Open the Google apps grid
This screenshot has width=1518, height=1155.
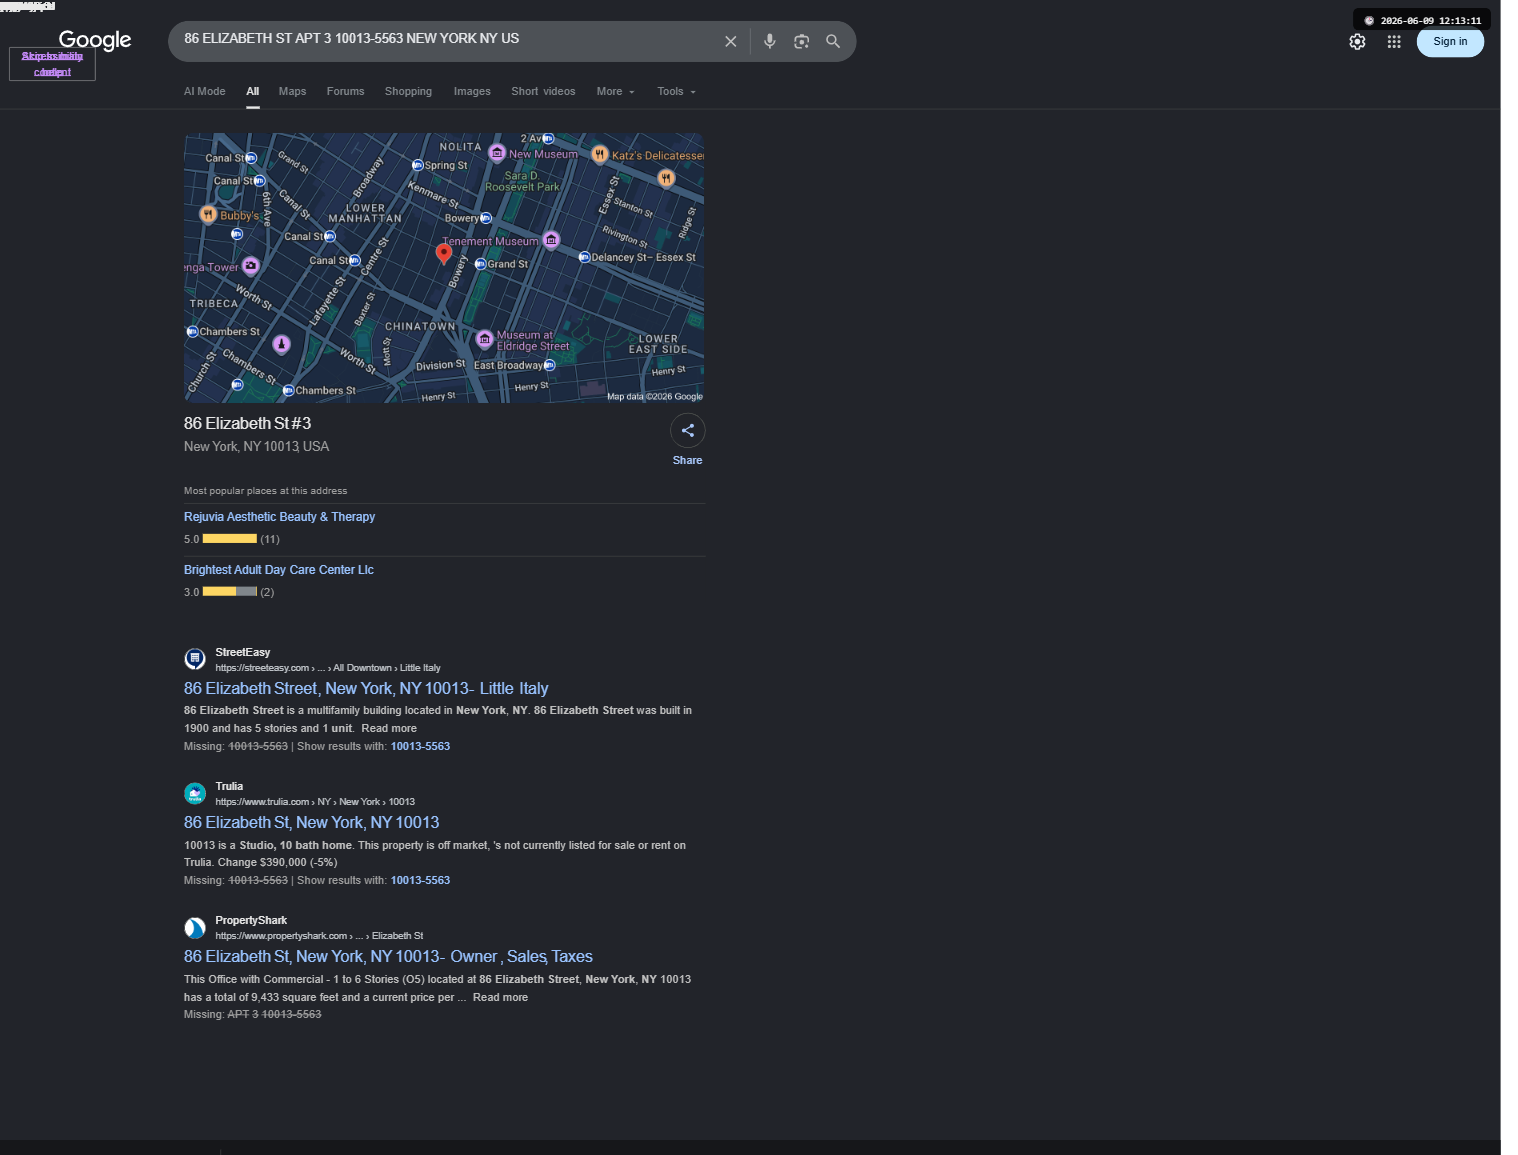tap(1394, 42)
